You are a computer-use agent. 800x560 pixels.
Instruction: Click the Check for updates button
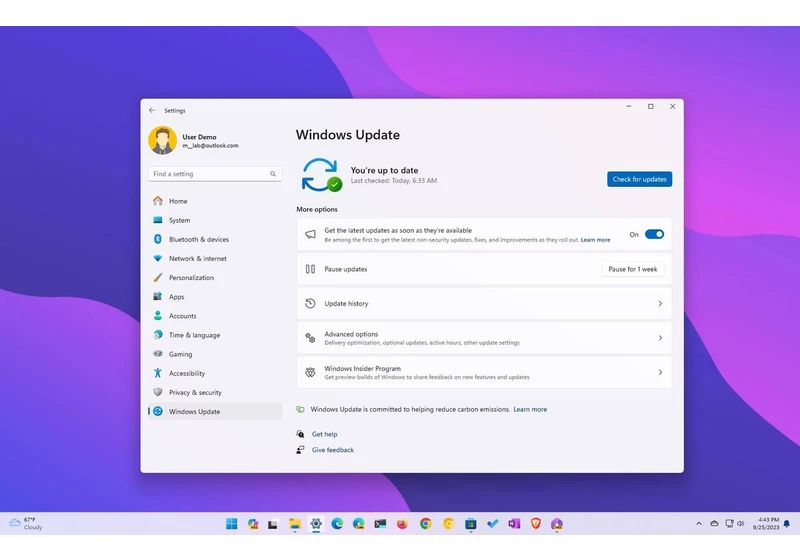(639, 179)
